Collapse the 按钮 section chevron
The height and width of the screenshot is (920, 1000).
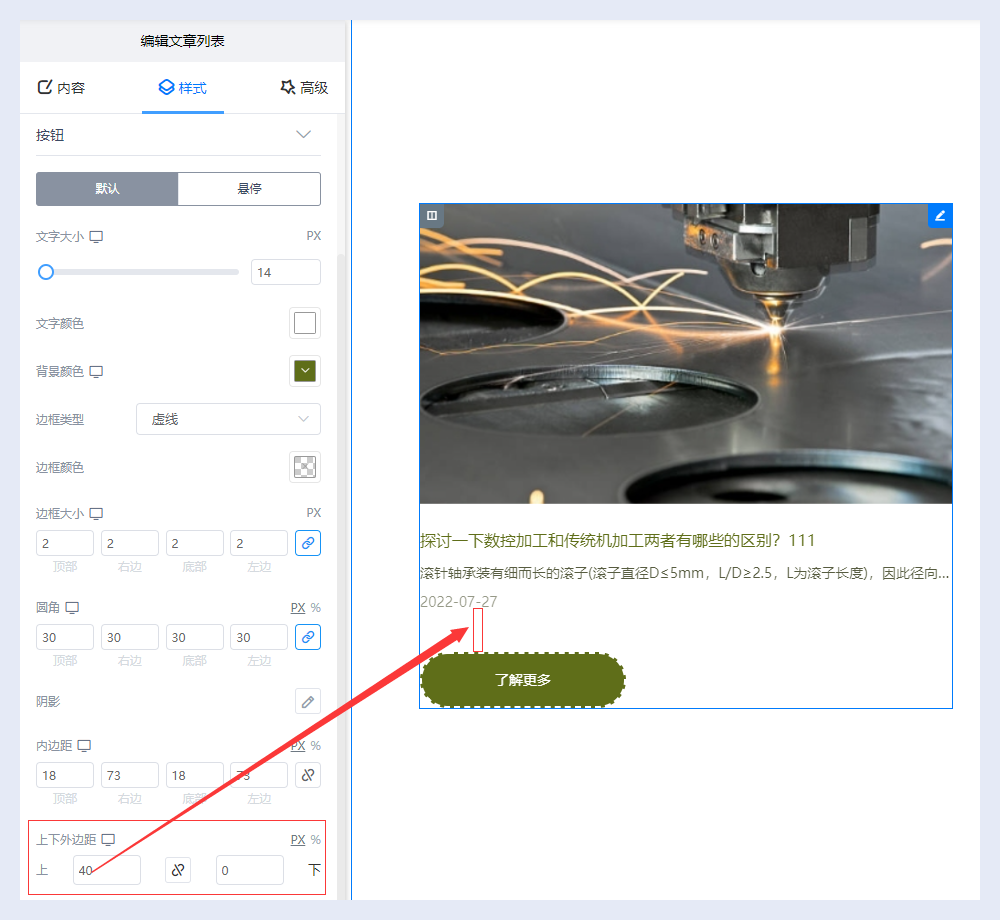(304, 135)
